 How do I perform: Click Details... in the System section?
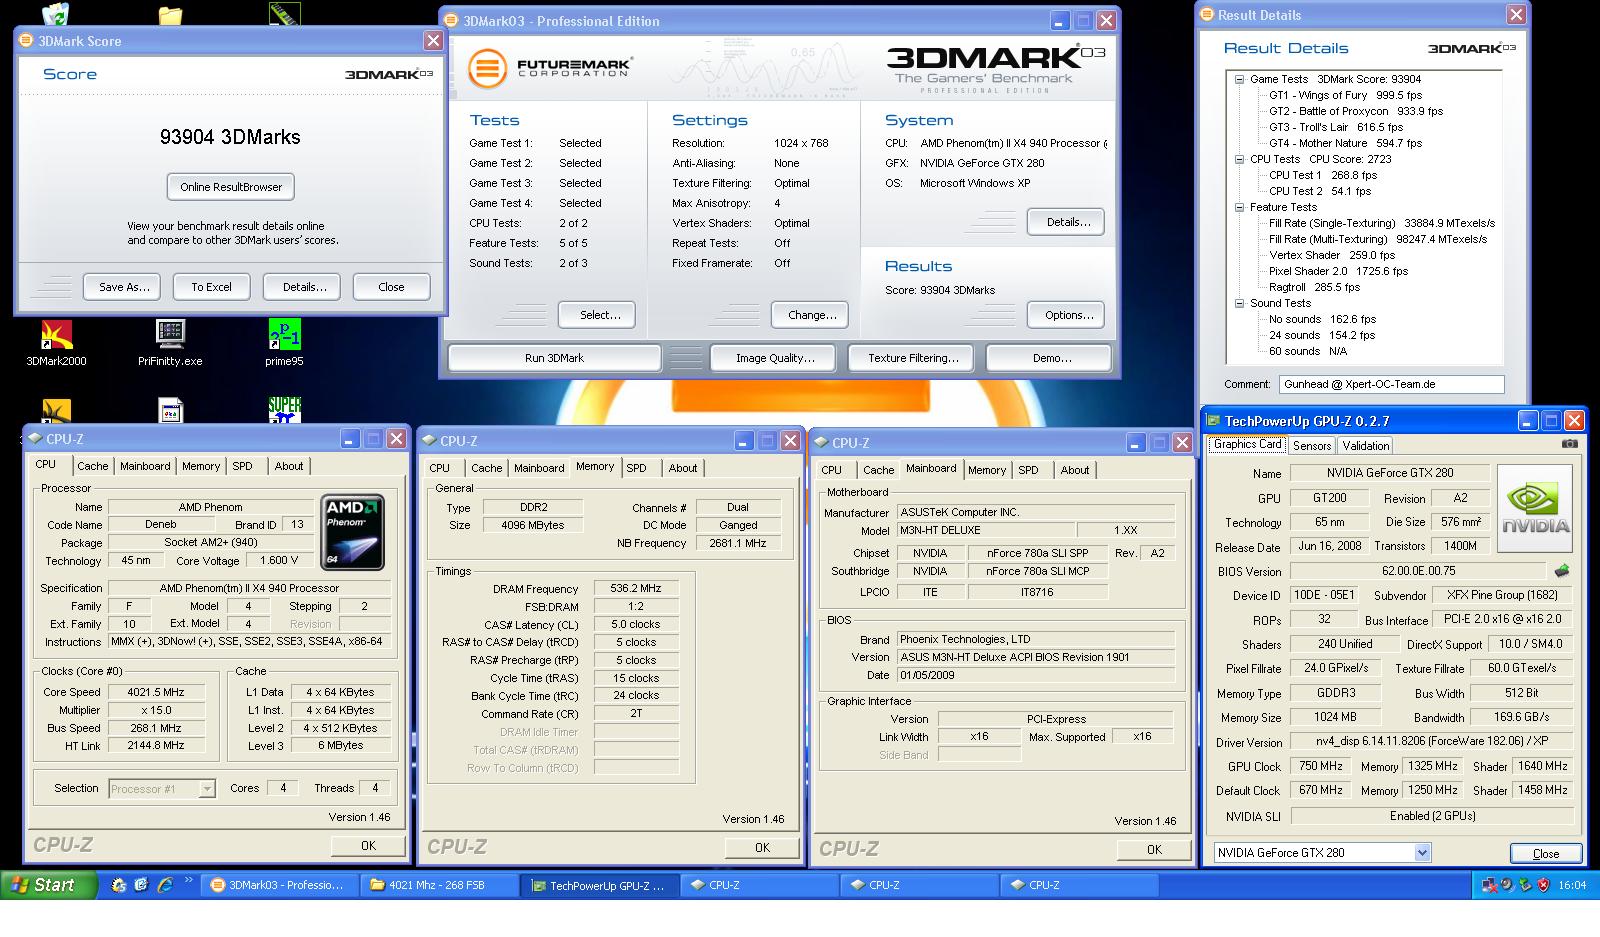tap(1066, 222)
